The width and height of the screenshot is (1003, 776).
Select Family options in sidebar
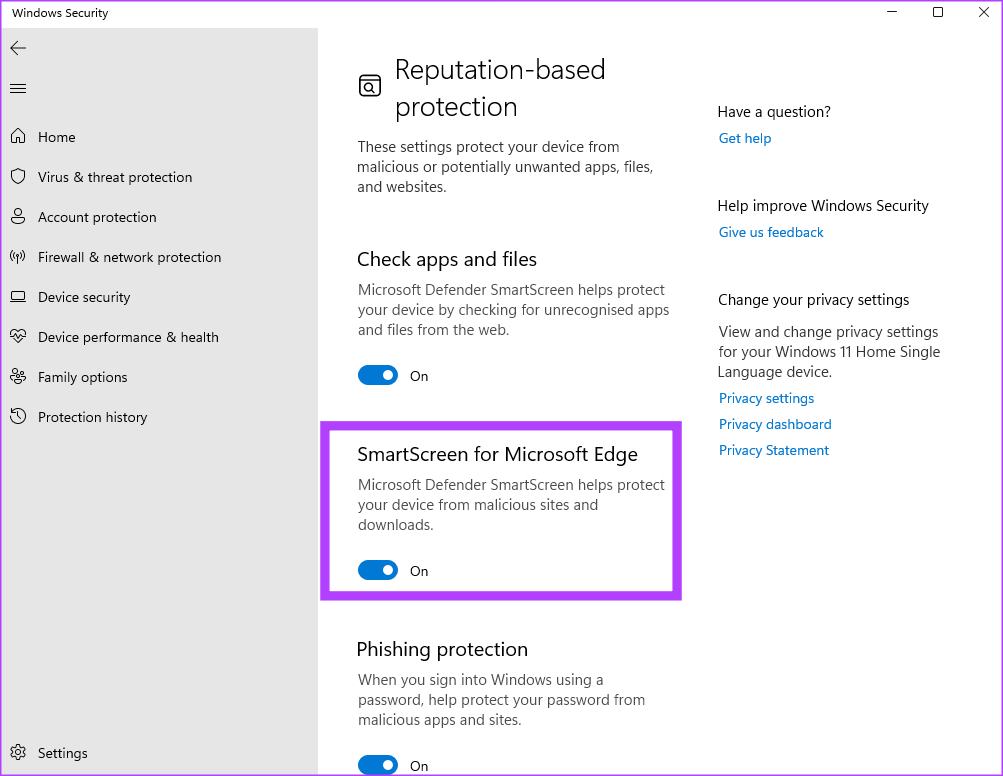click(83, 377)
